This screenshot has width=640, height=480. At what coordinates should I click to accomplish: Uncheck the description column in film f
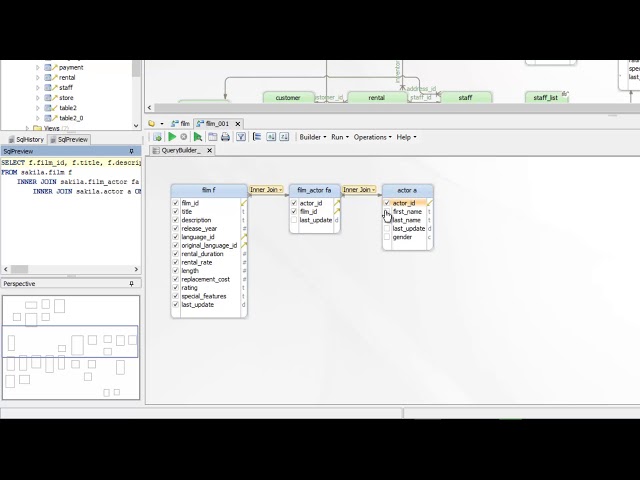176,220
